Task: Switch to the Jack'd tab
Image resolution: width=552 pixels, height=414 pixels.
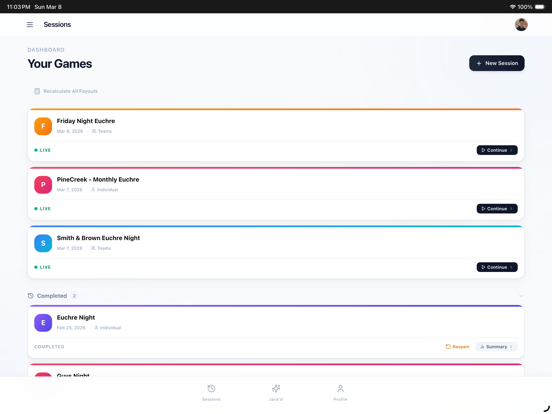Action: point(276,393)
